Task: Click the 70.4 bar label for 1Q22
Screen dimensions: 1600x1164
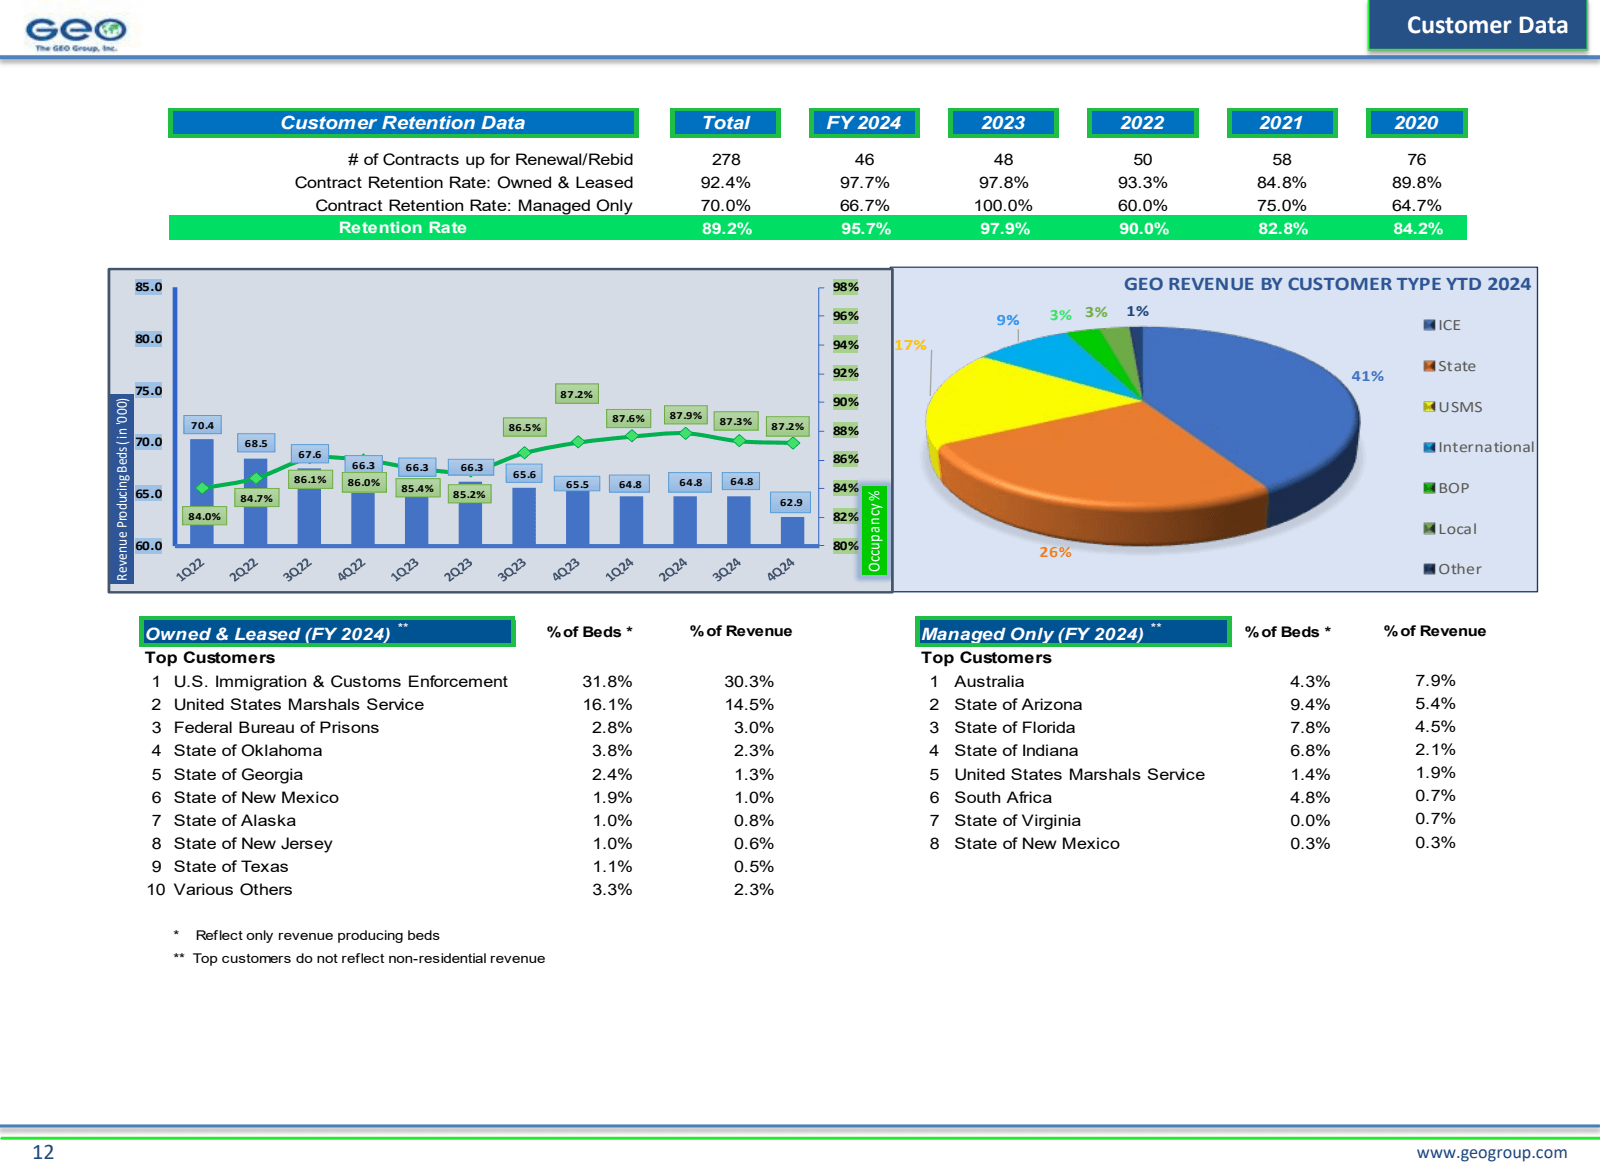Action: coord(202,425)
